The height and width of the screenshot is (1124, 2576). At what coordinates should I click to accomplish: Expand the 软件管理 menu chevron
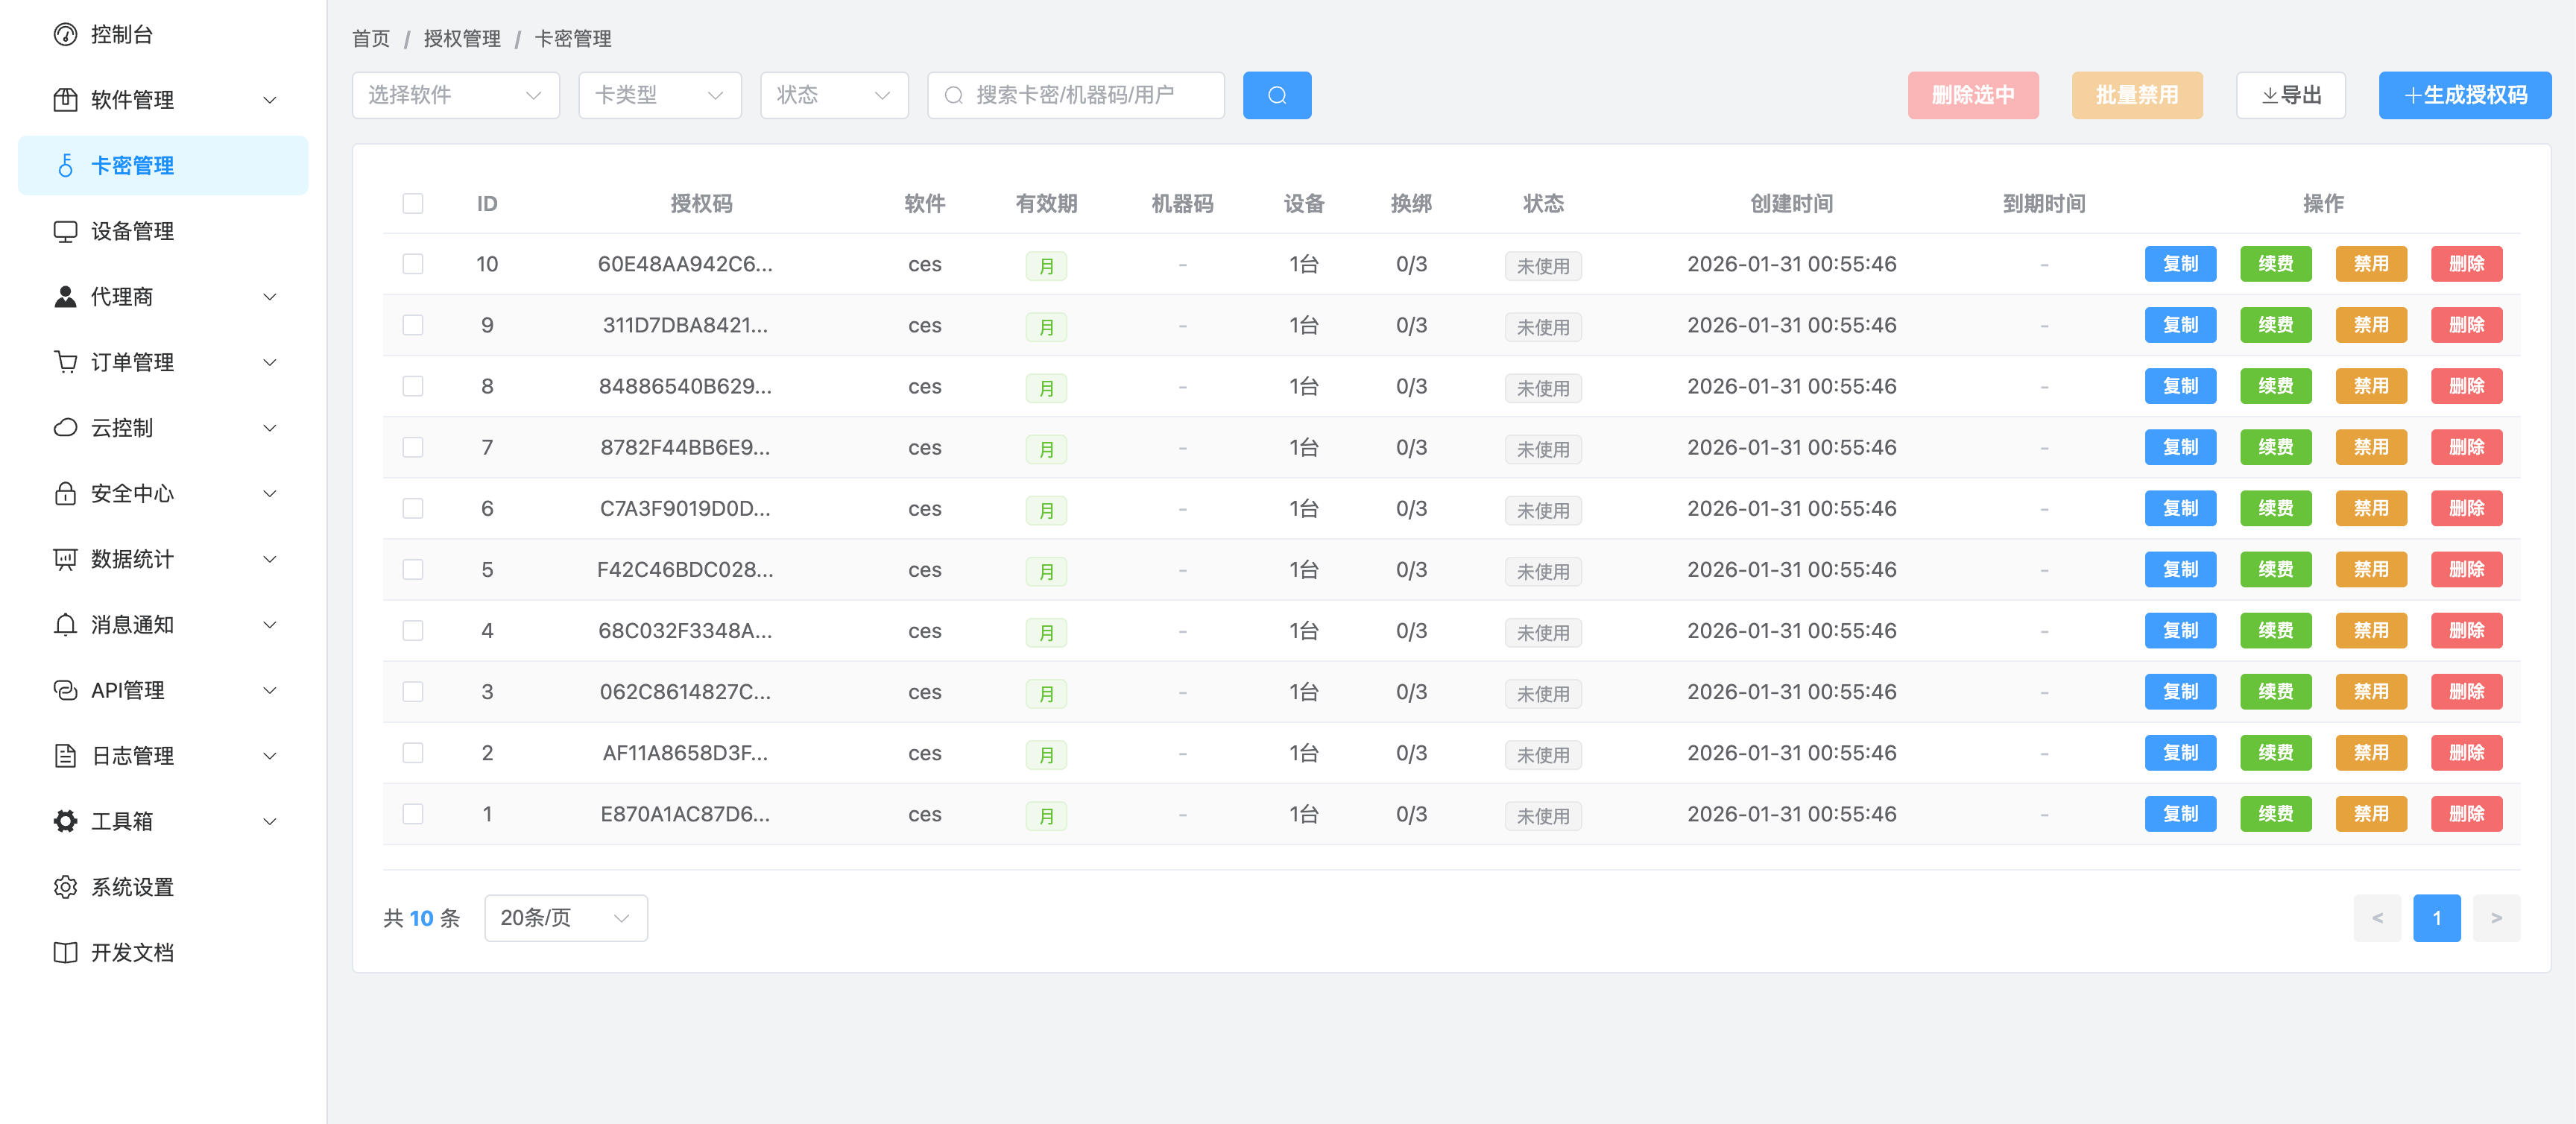click(269, 100)
